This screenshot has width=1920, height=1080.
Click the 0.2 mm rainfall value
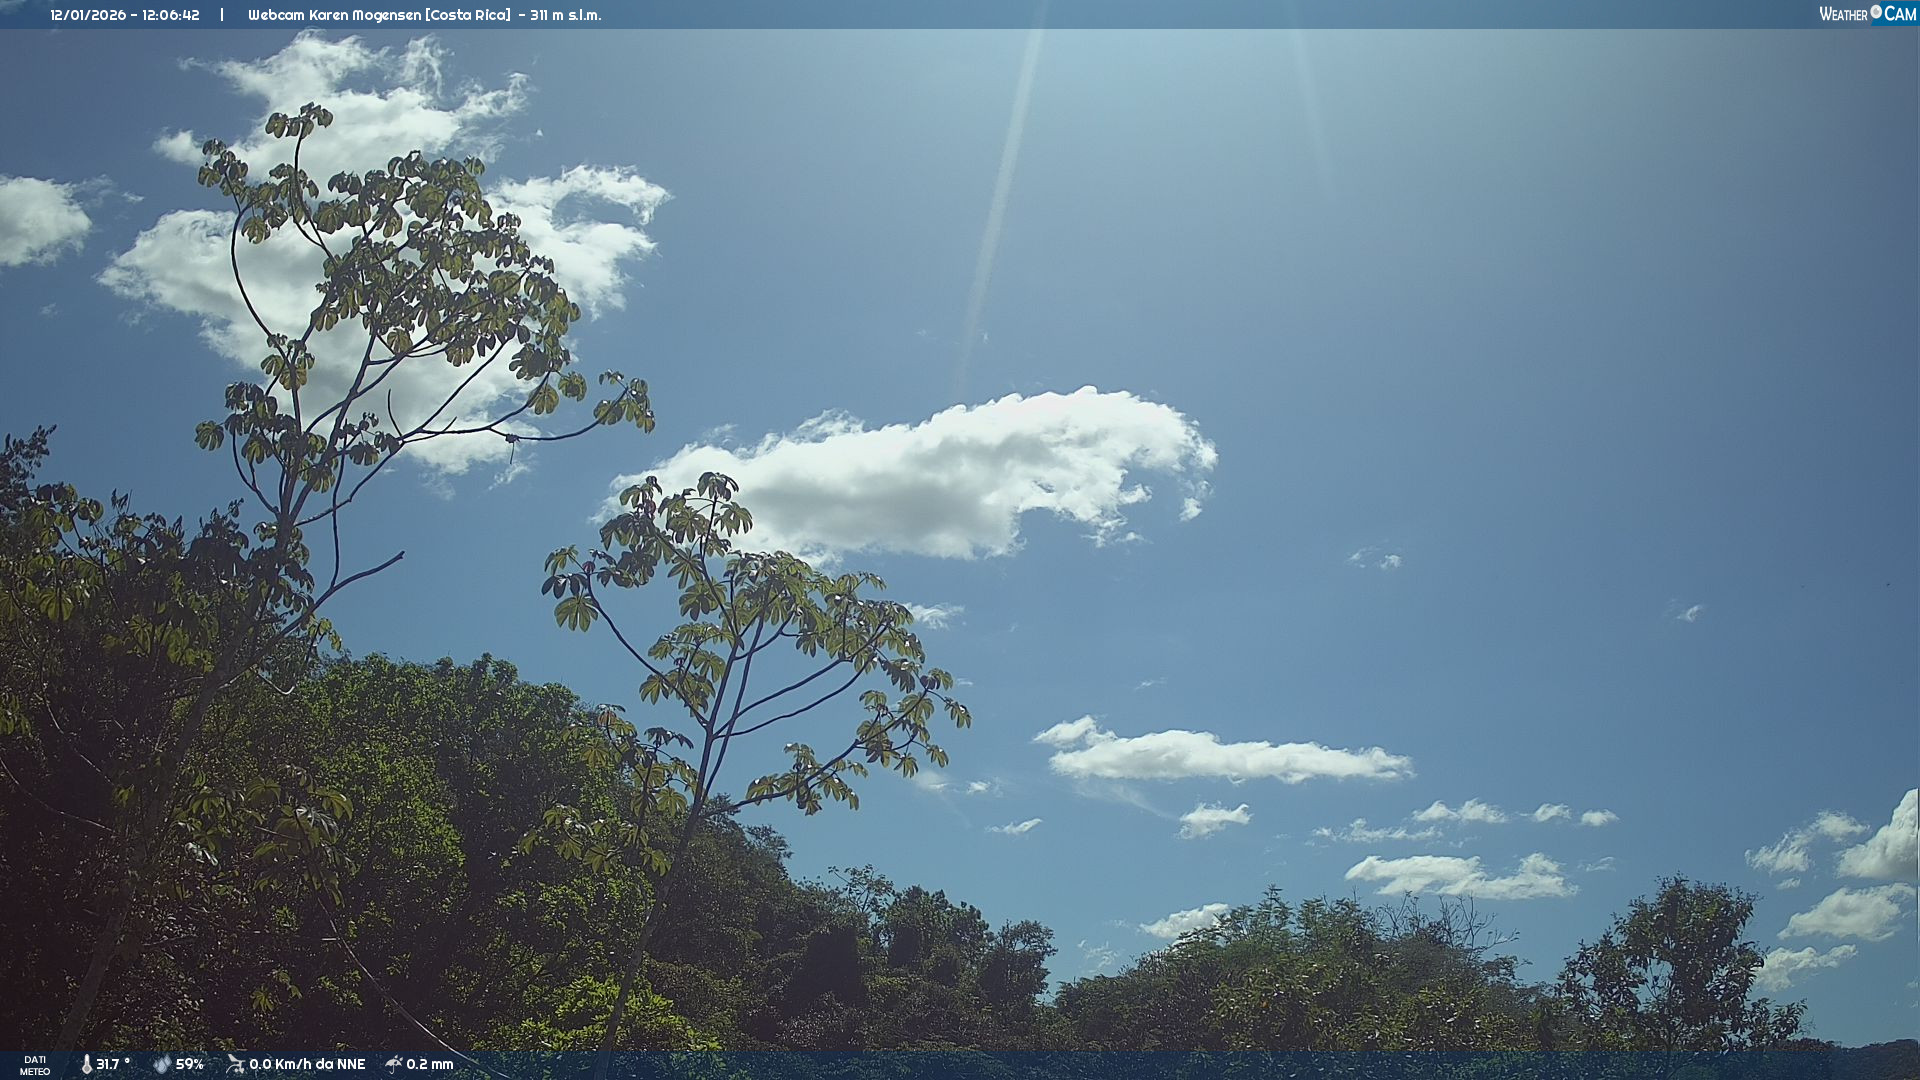[430, 1064]
